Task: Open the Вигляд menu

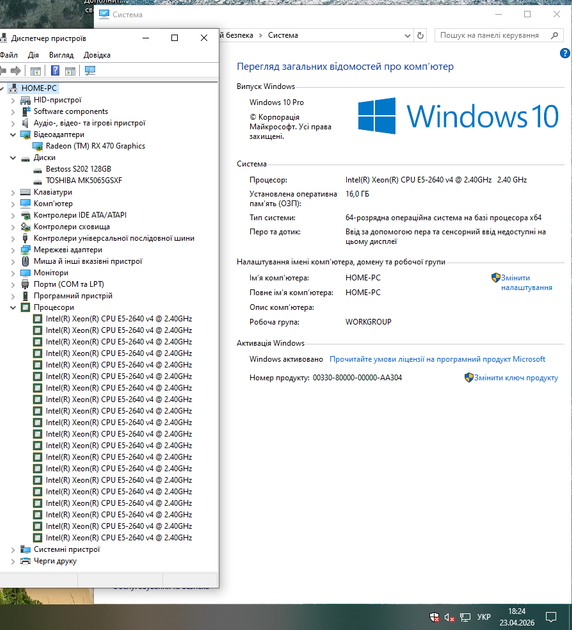Action: (61, 55)
